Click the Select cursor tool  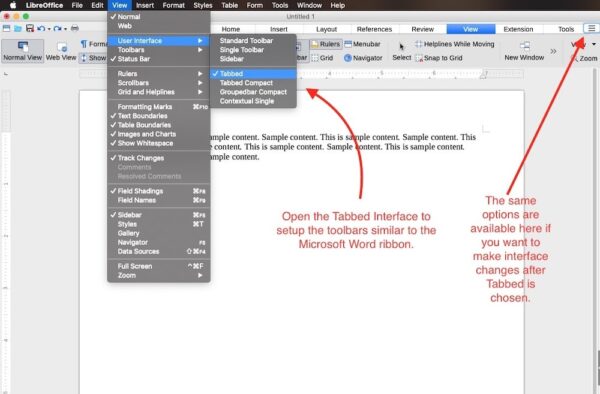(401, 47)
